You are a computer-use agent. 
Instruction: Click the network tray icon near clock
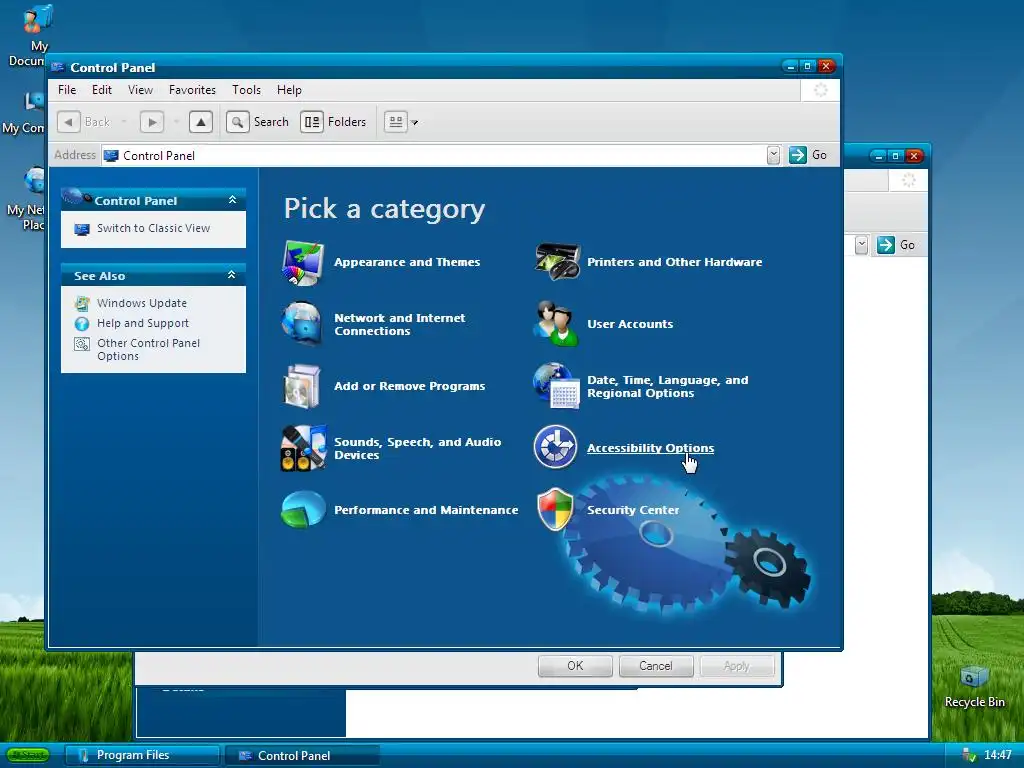[969, 755]
